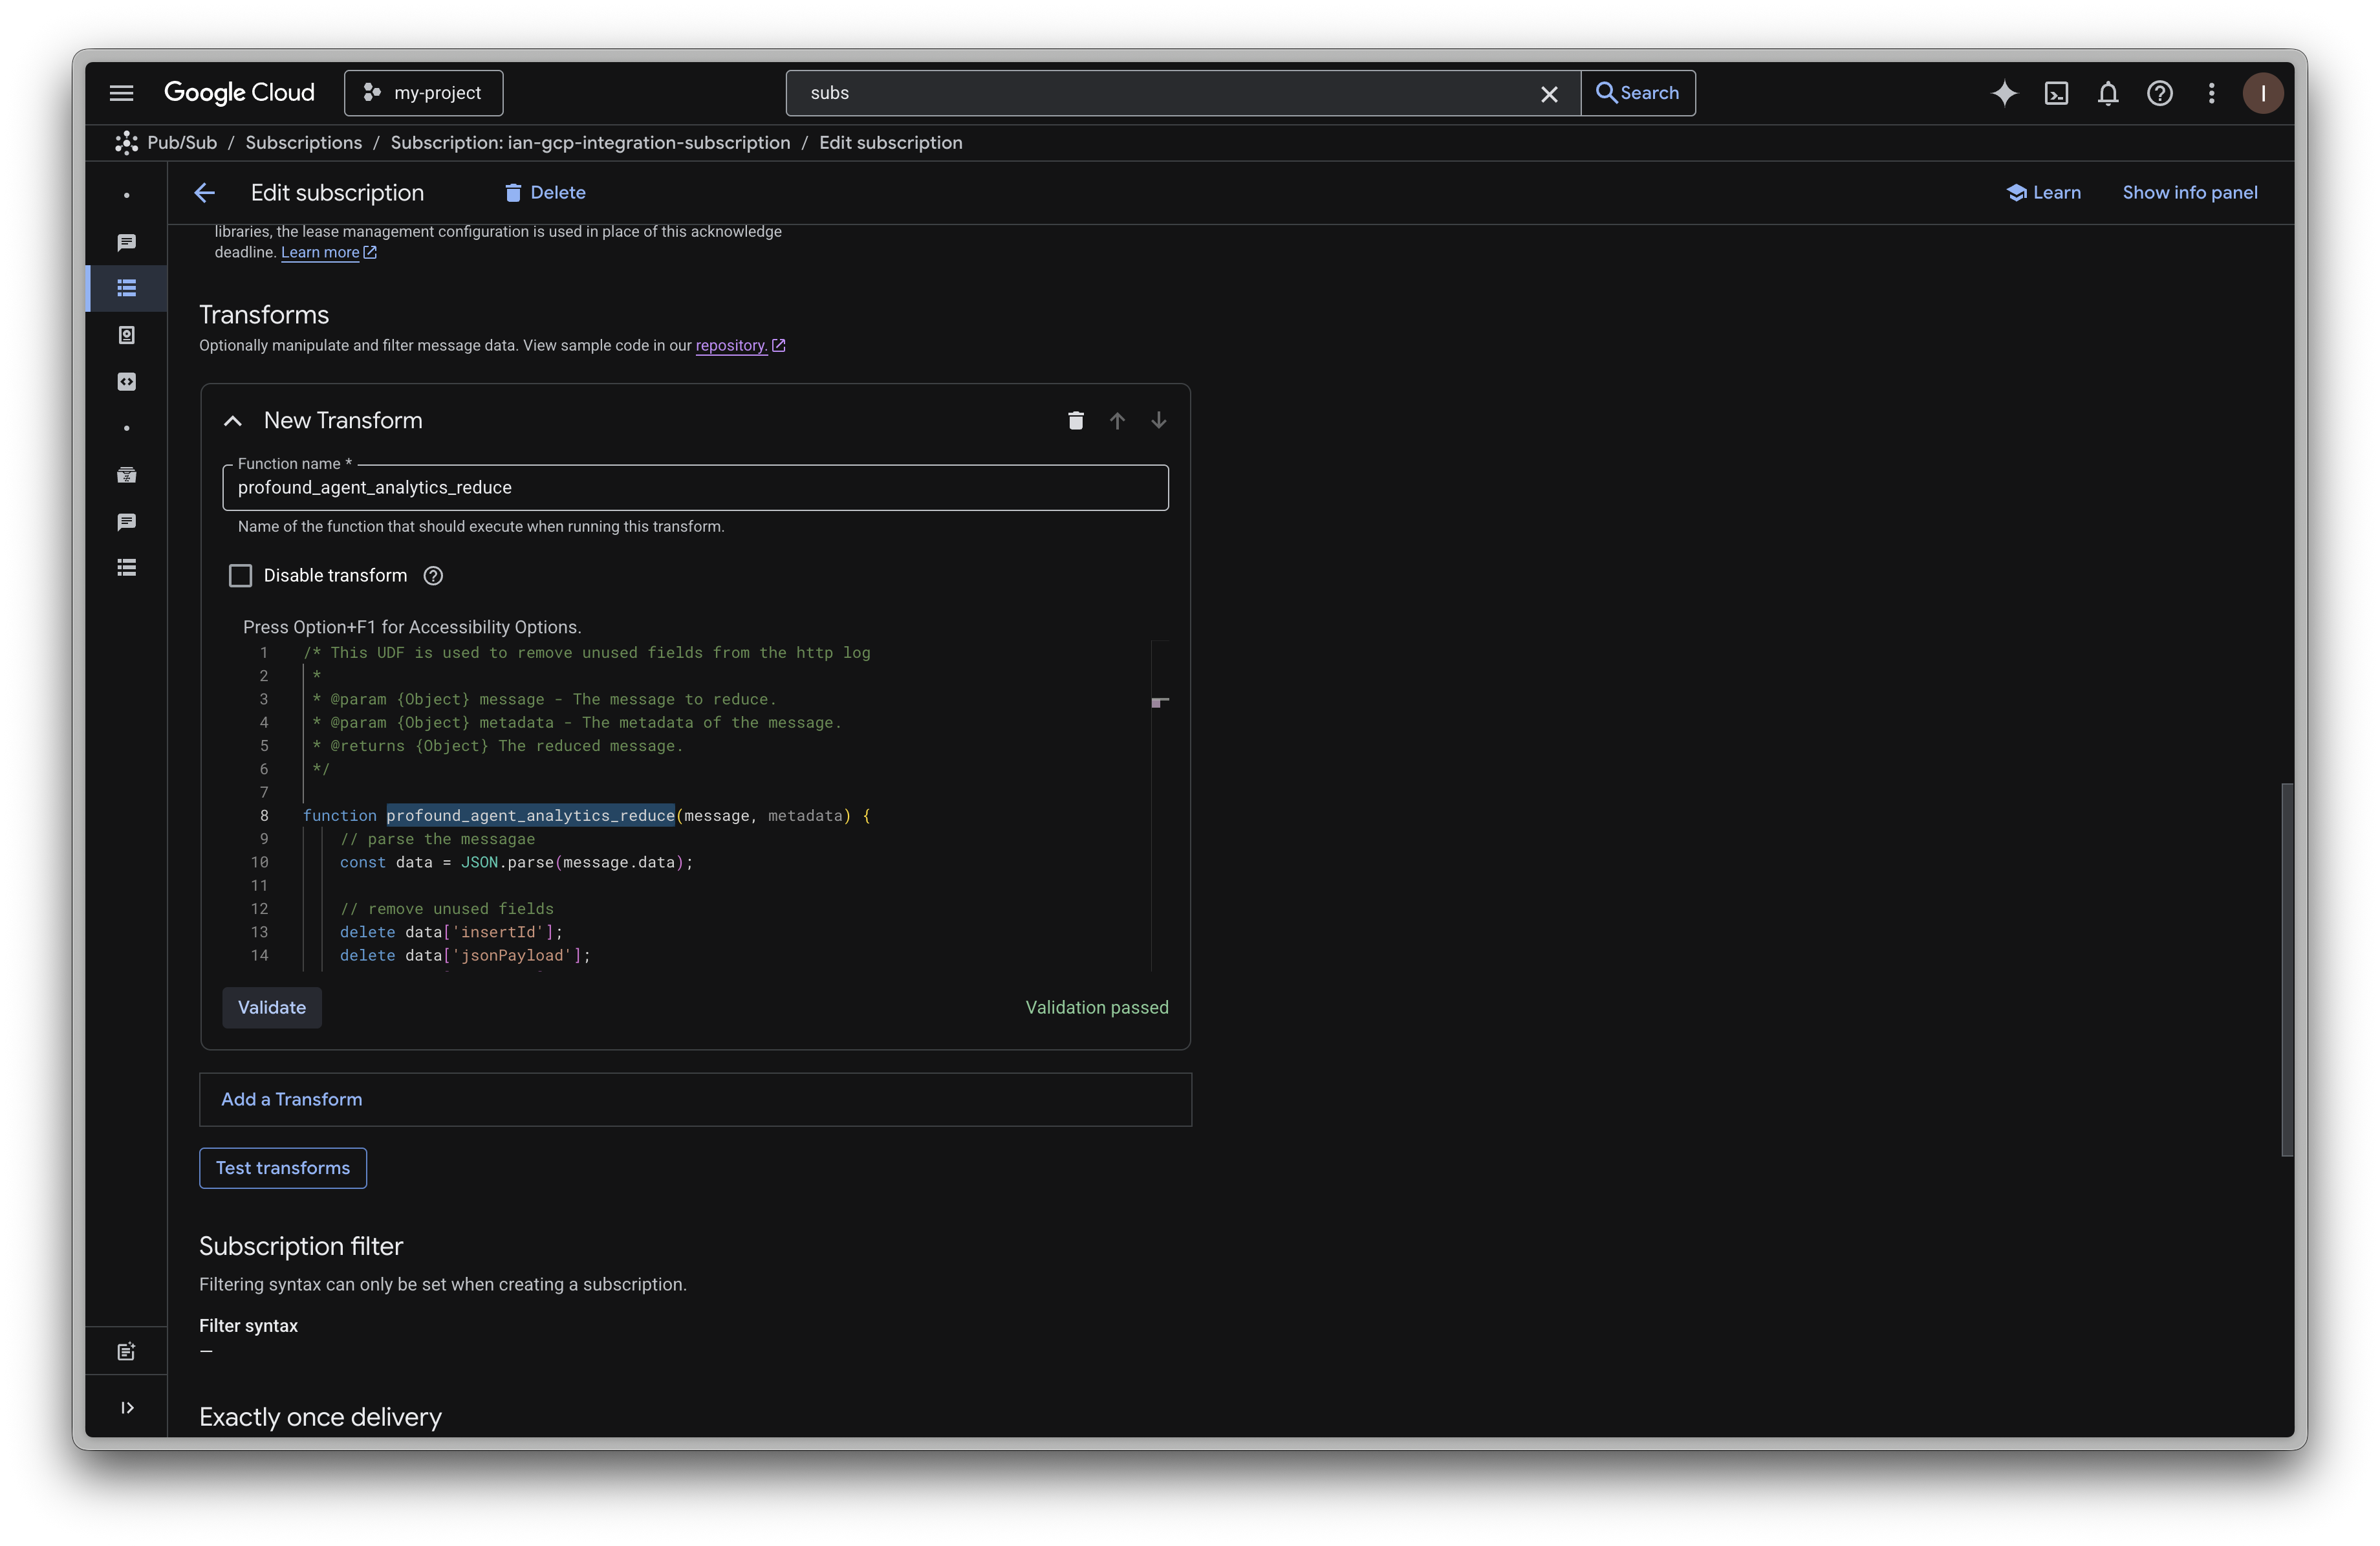2380x1546 pixels.
Task: Show help for Disable transform
Action: coord(433,576)
